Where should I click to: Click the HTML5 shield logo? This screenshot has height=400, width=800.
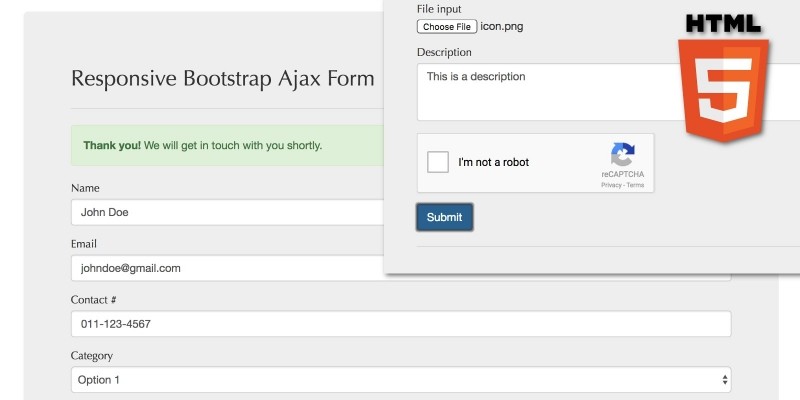coord(722,88)
